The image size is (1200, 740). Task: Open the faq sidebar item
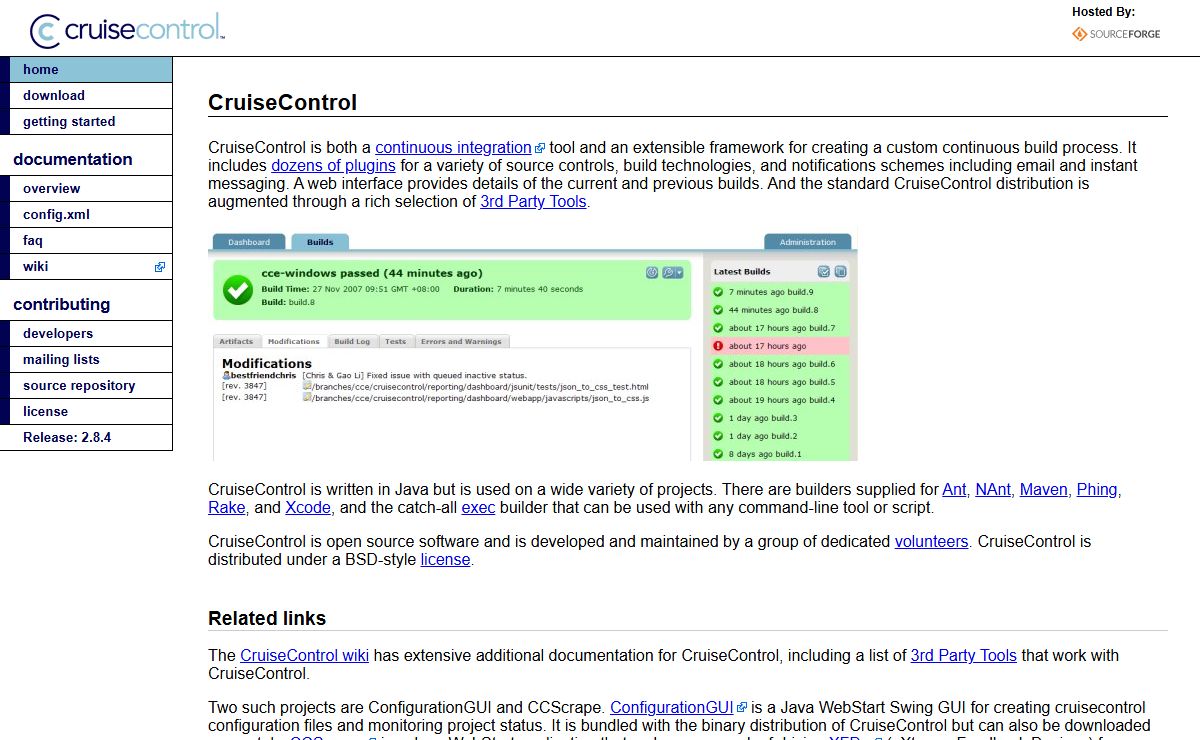click(x=33, y=241)
